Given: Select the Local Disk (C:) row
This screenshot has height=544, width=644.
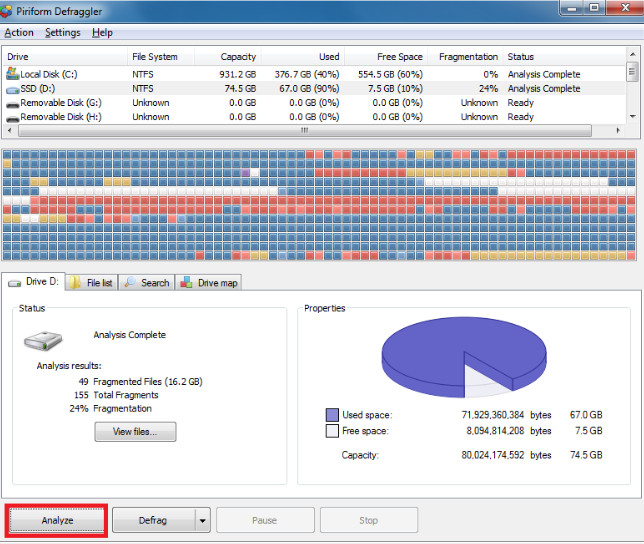Looking at the screenshot, I should tap(315, 74).
